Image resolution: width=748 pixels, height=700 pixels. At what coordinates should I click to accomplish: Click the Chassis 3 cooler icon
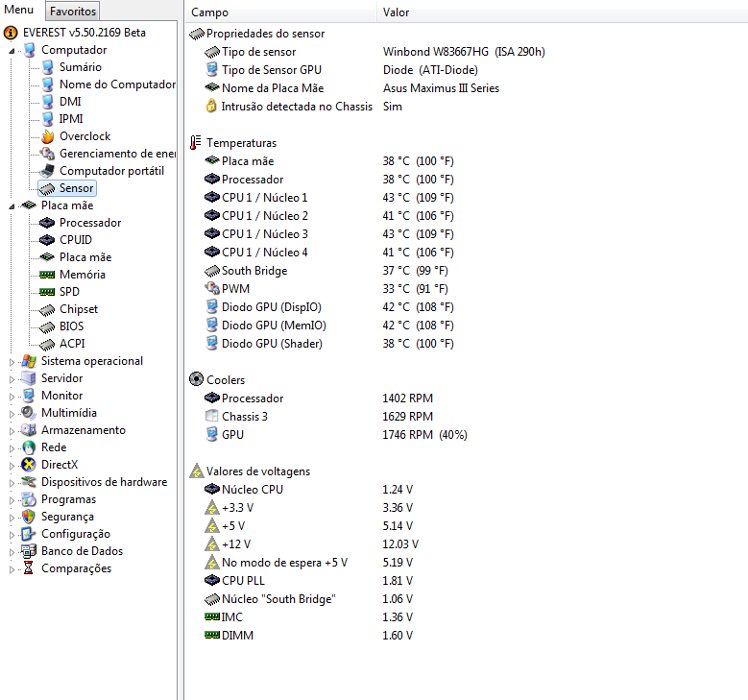click(211, 416)
